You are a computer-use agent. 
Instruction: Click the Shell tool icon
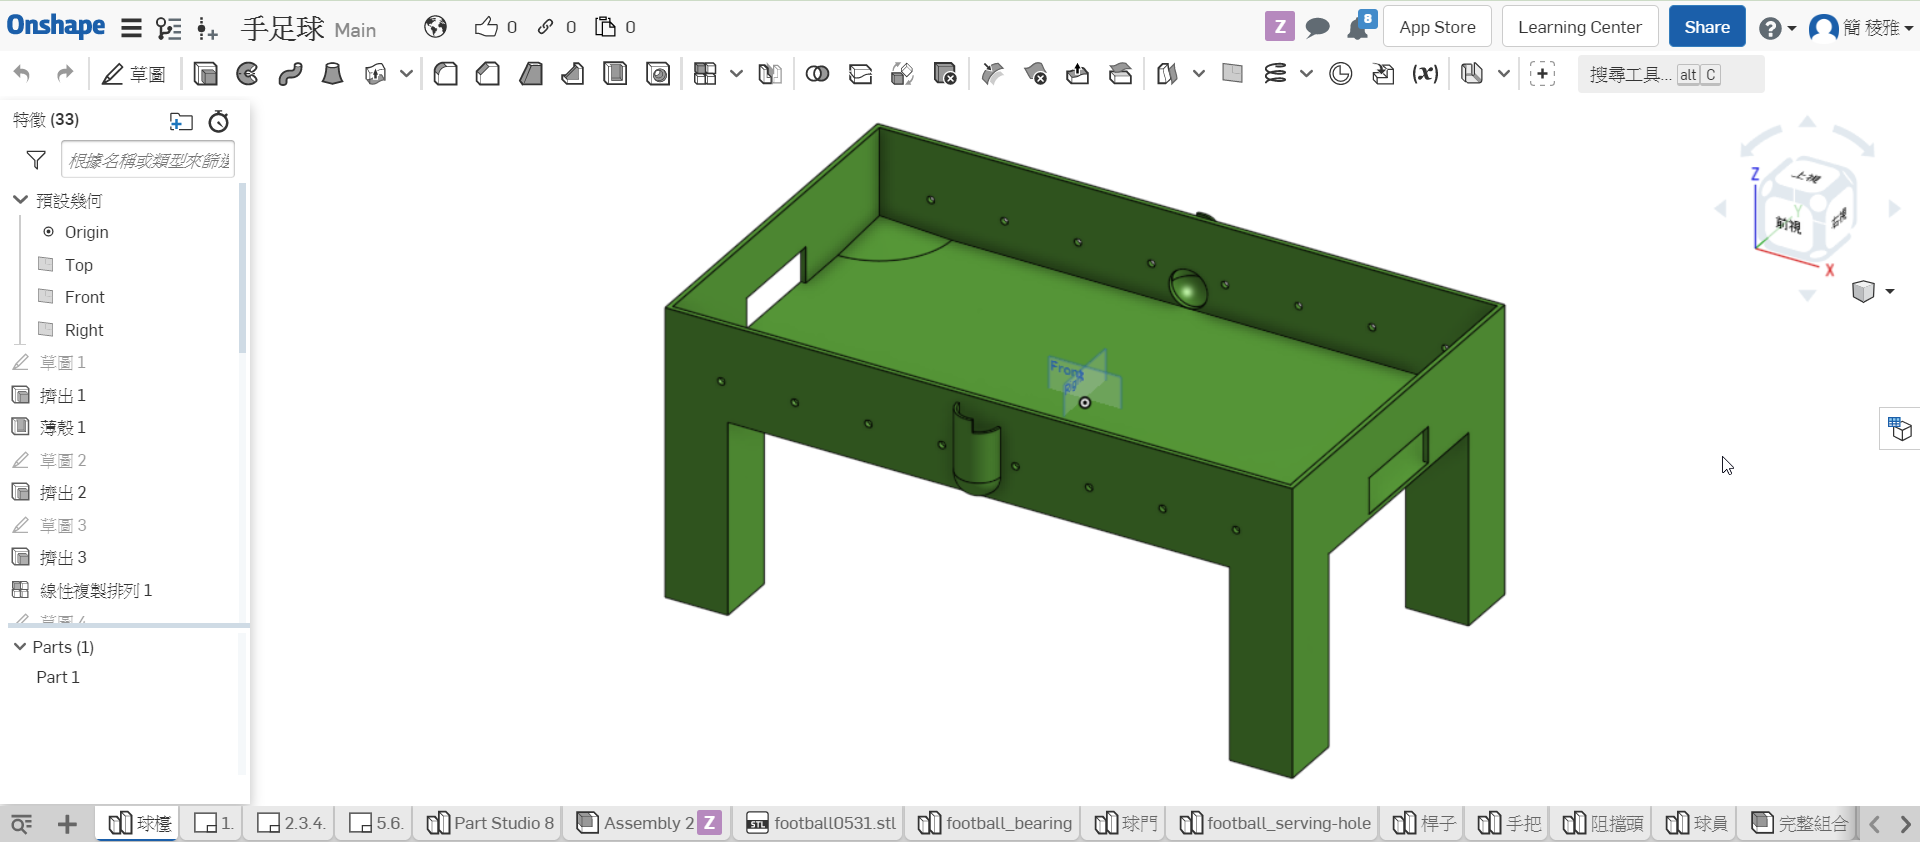615,74
